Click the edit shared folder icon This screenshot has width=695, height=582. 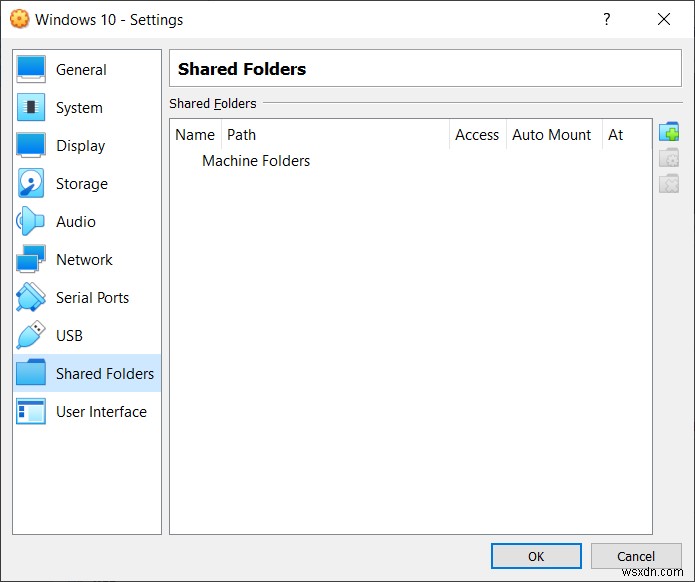[x=669, y=158]
